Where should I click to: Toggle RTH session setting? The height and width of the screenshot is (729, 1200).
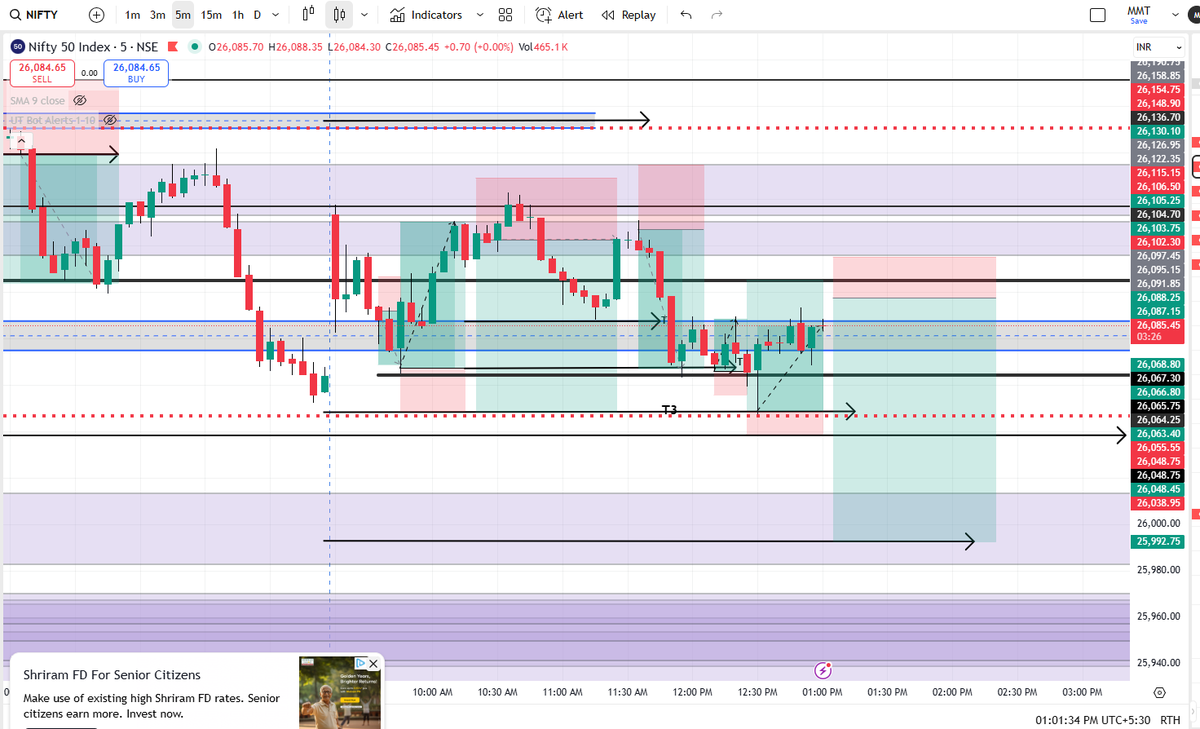click(1170, 720)
